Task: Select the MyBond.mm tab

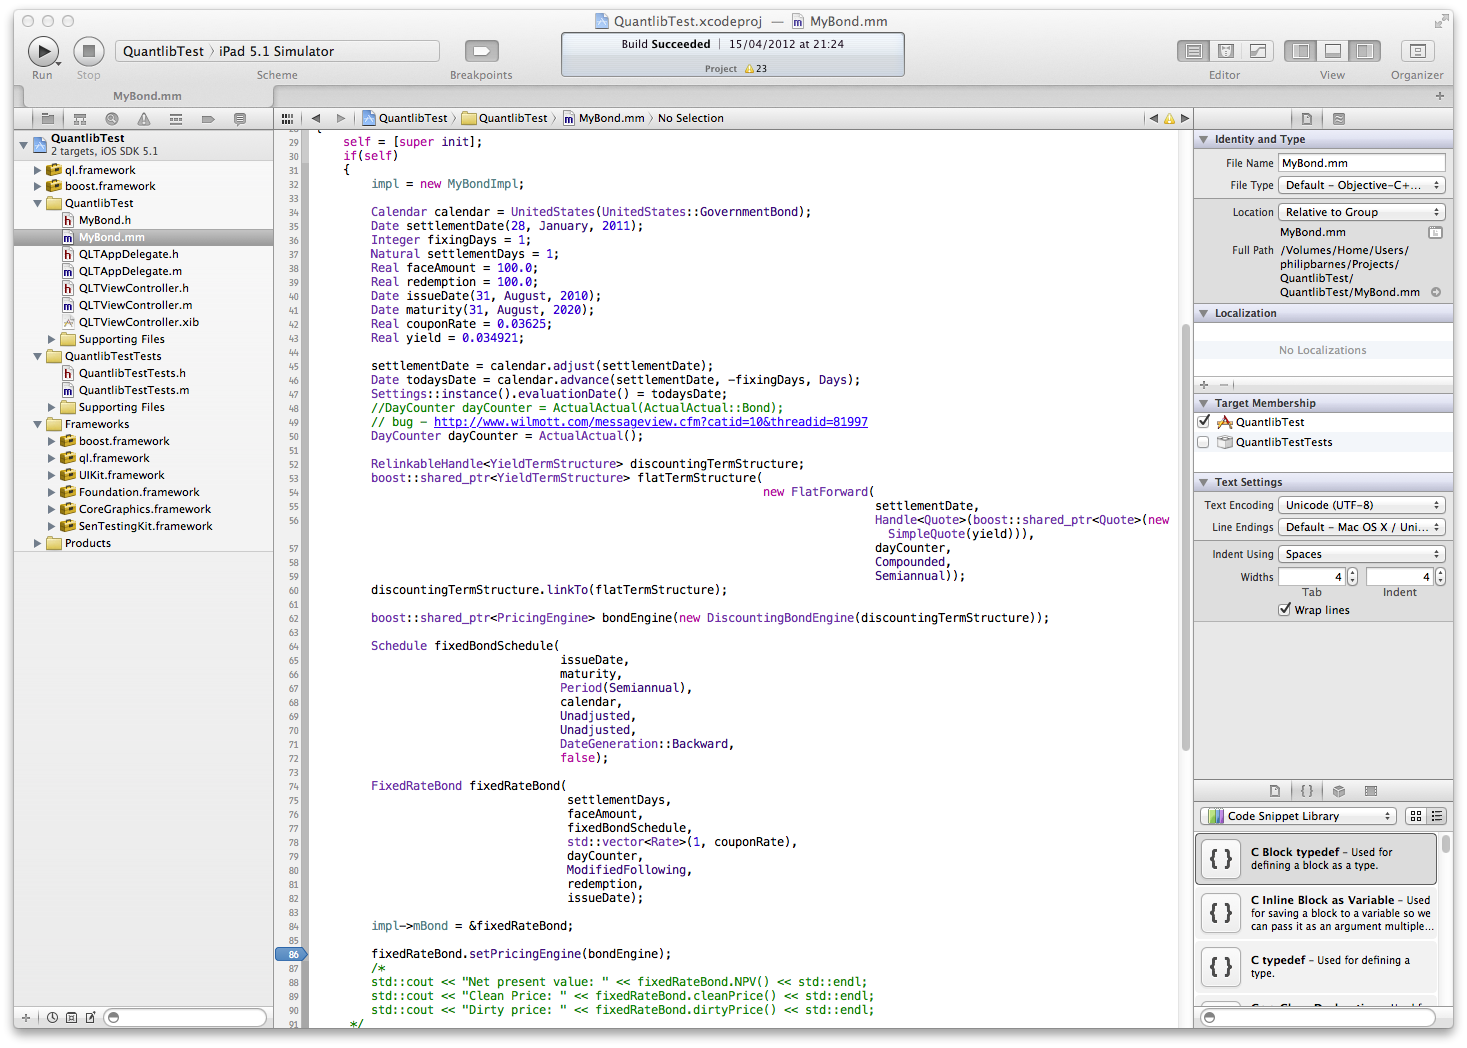Action: point(147,96)
